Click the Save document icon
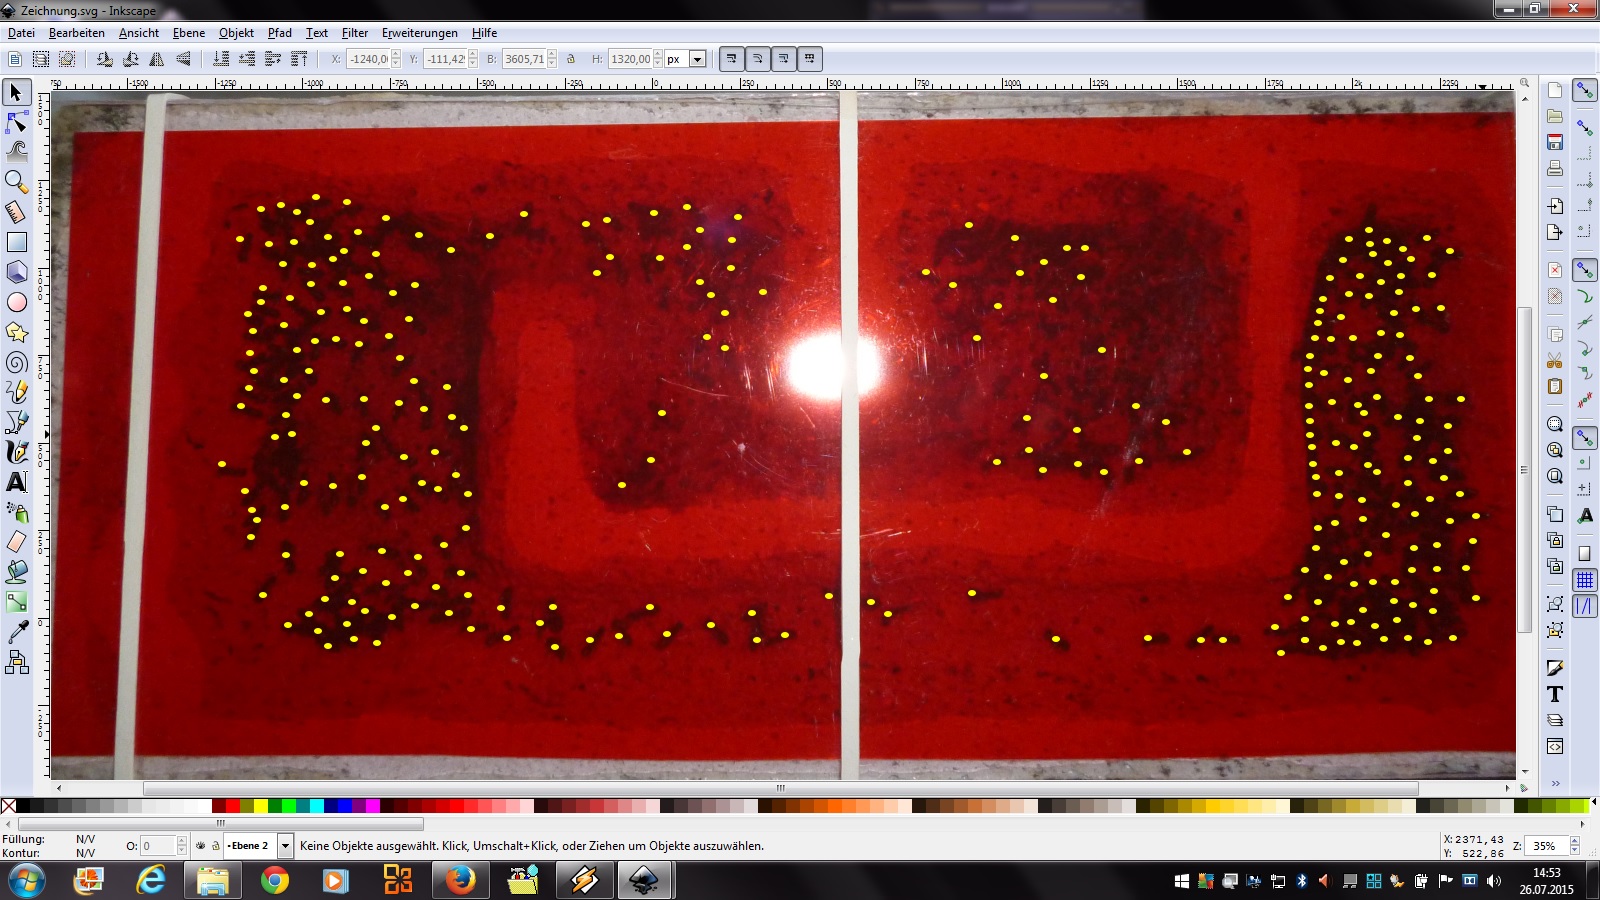This screenshot has width=1600, height=900. pos(1555,142)
